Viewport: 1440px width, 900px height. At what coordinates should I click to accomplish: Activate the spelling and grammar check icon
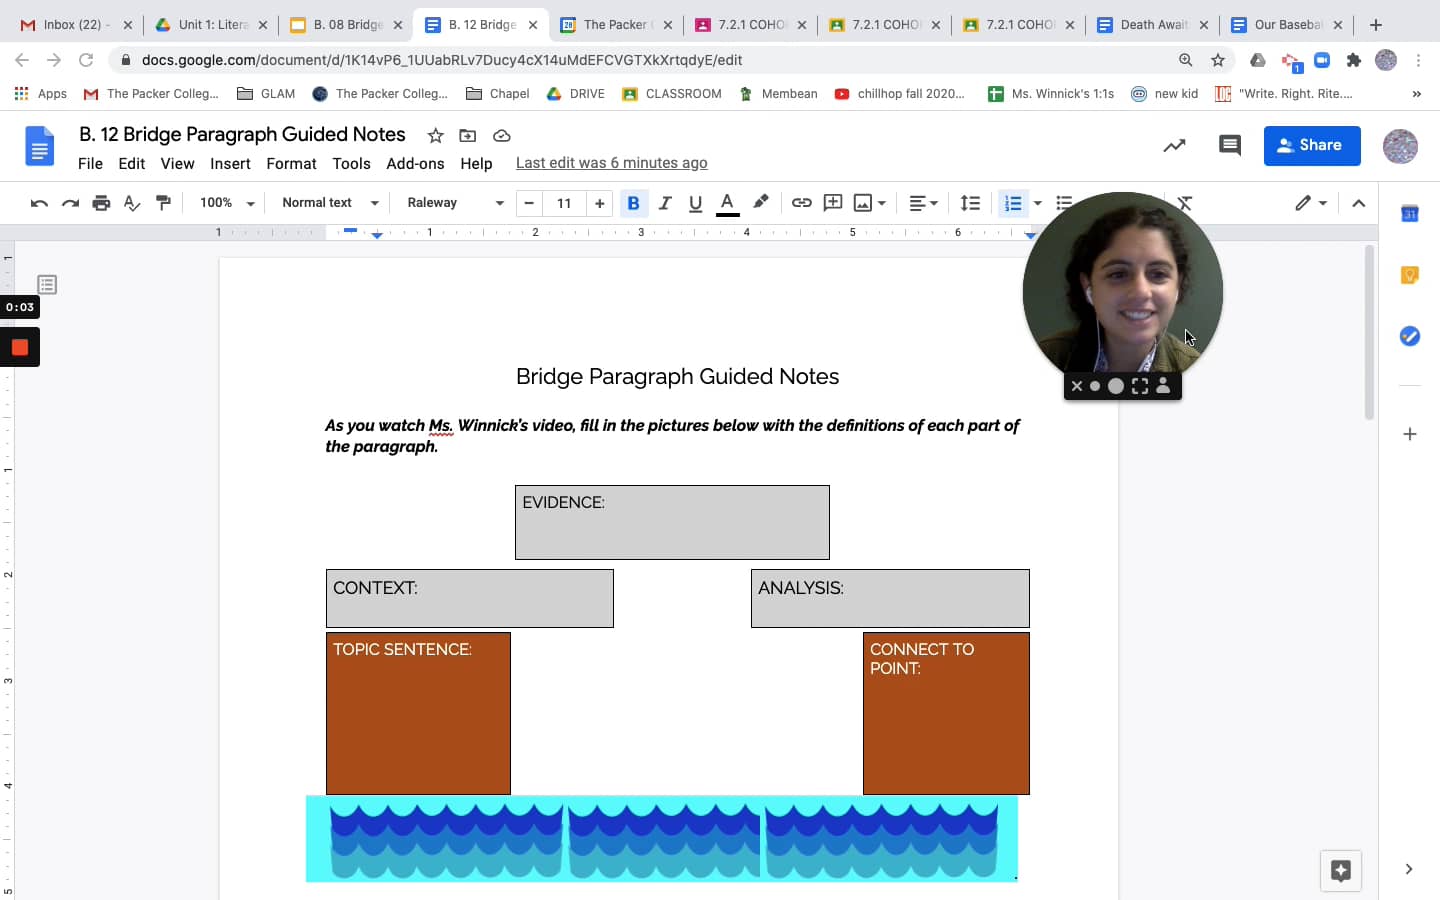click(132, 203)
